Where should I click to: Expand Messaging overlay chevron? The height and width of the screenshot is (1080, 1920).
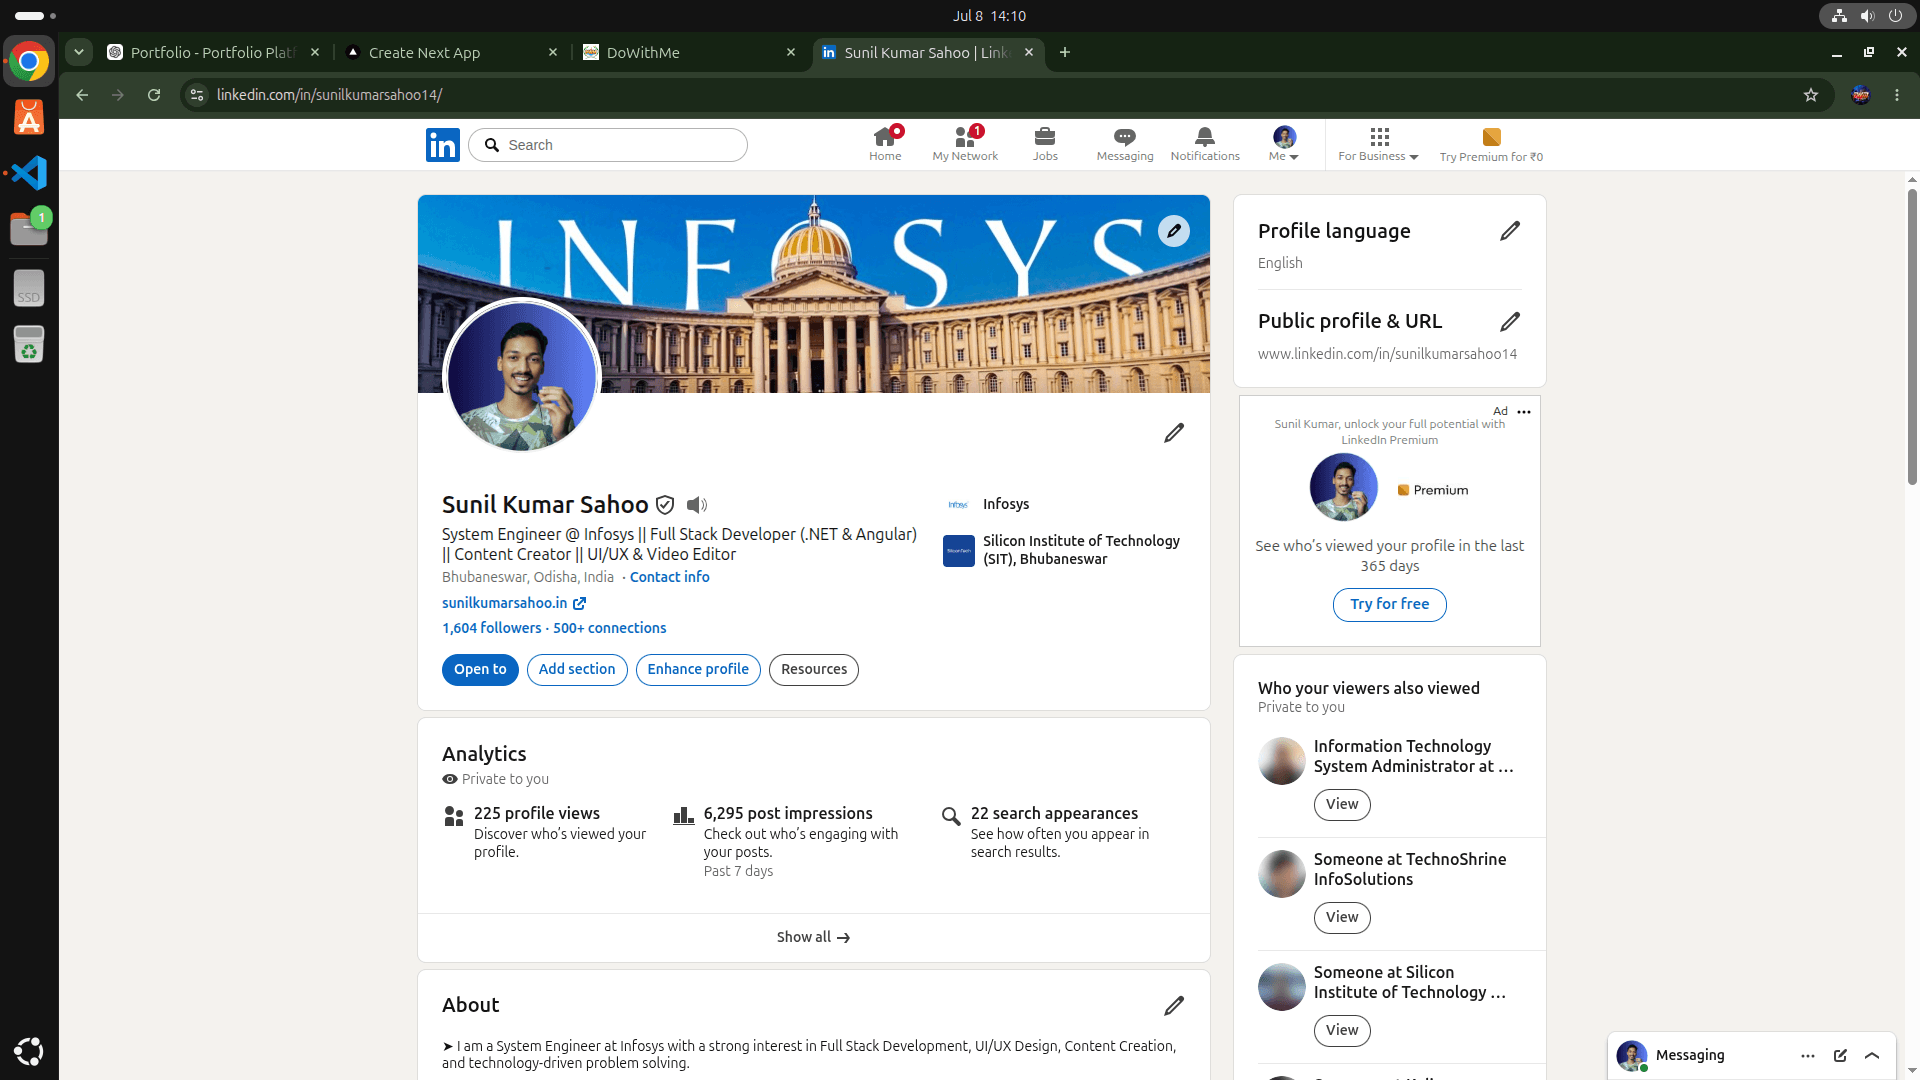[1872, 1056]
